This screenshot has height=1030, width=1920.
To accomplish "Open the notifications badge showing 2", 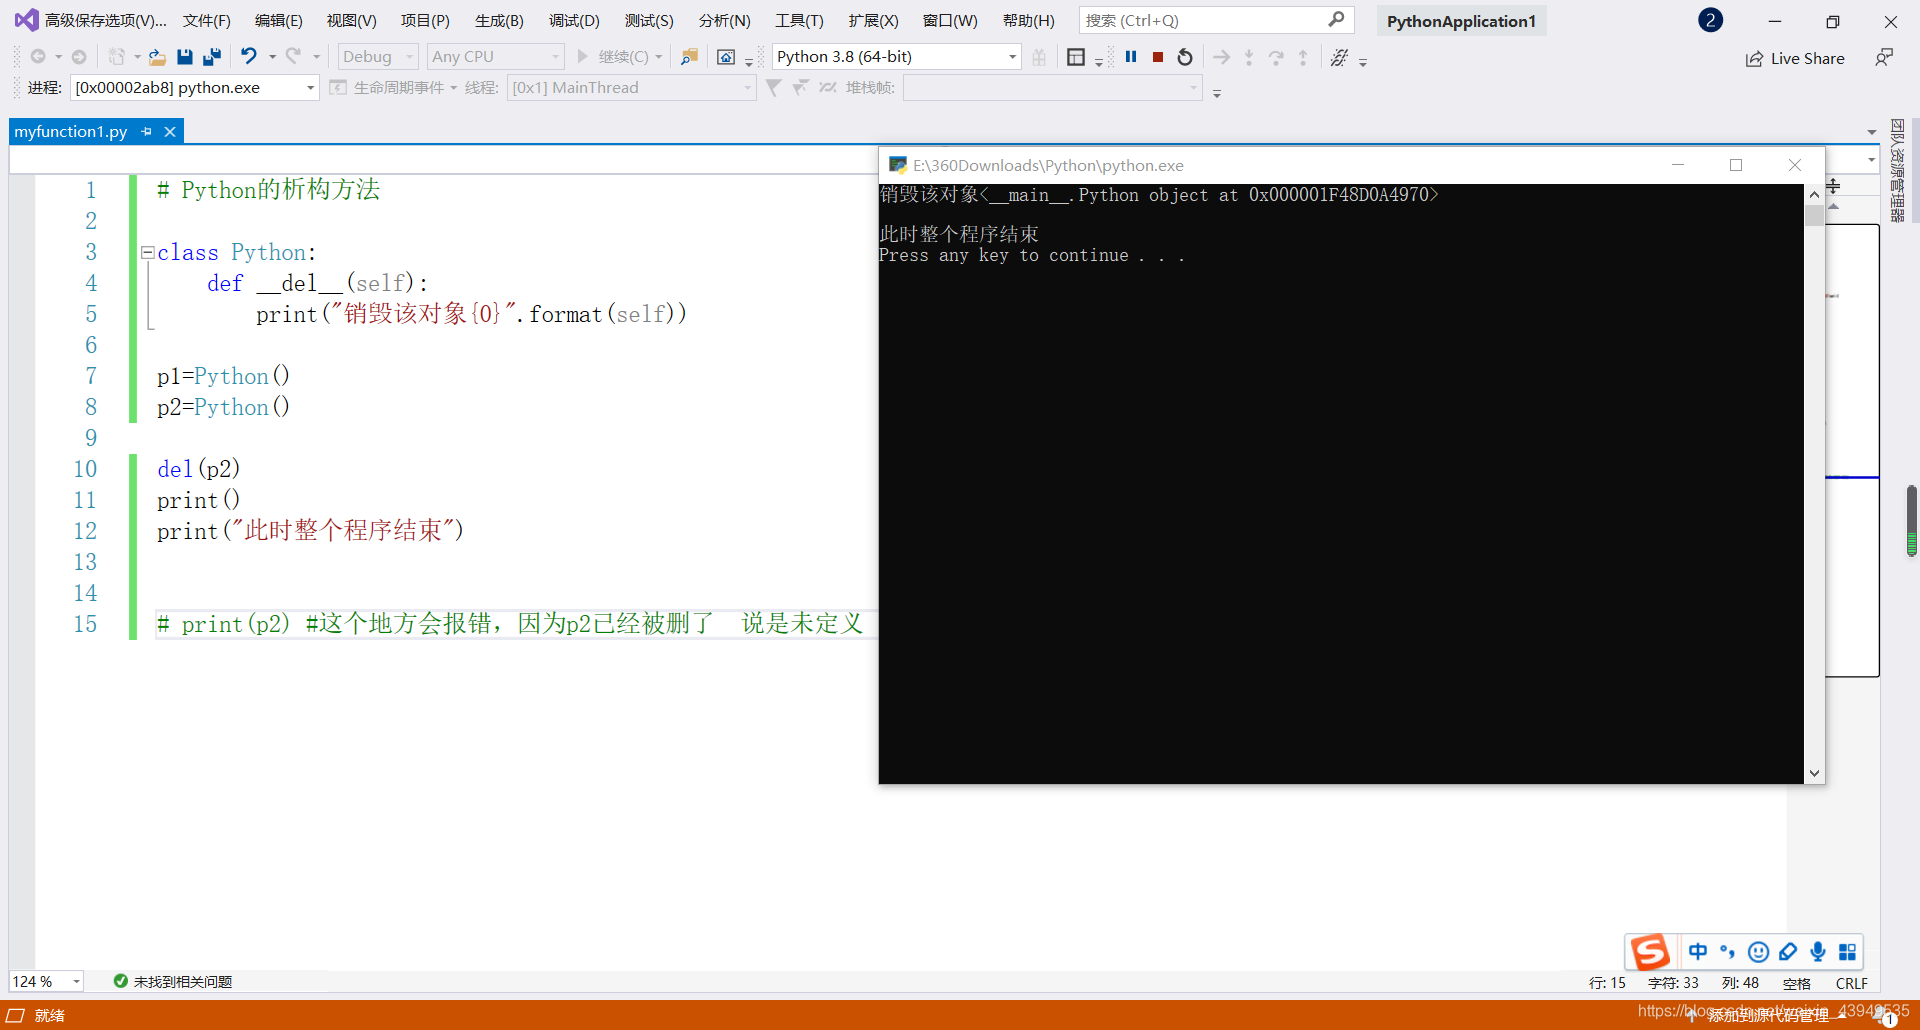I will point(1711,20).
